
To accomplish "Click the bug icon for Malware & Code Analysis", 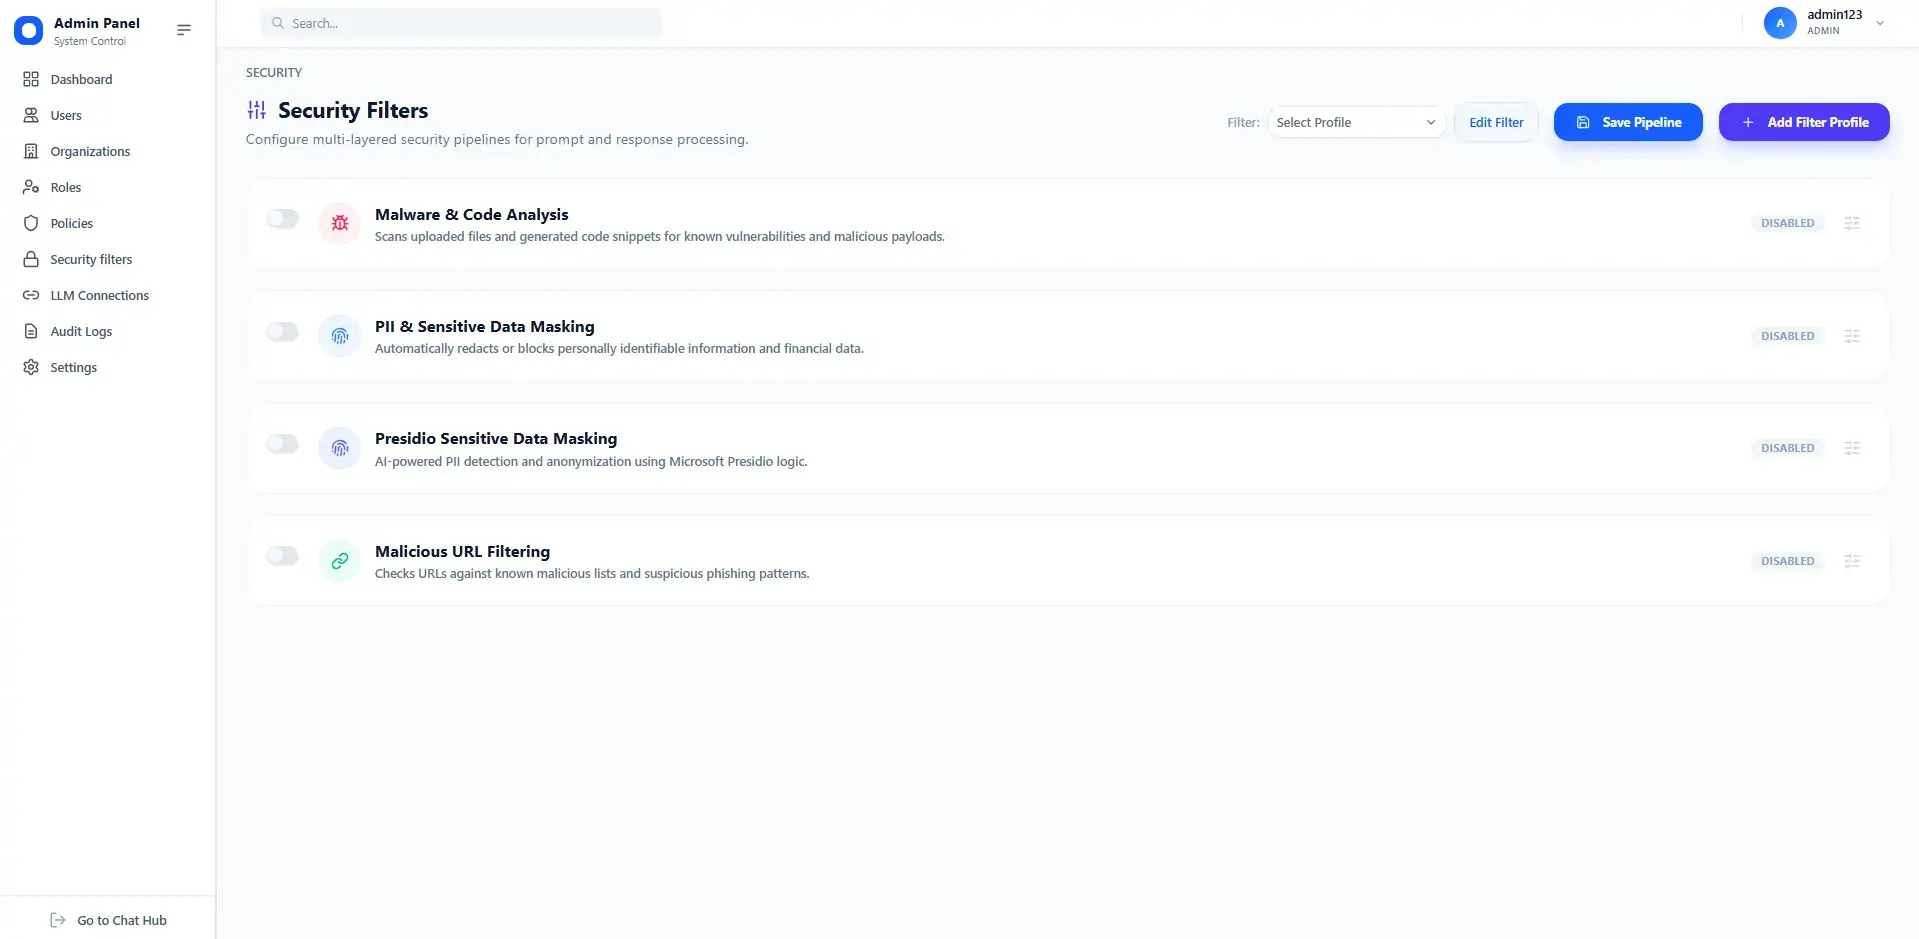I will (x=340, y=223).
